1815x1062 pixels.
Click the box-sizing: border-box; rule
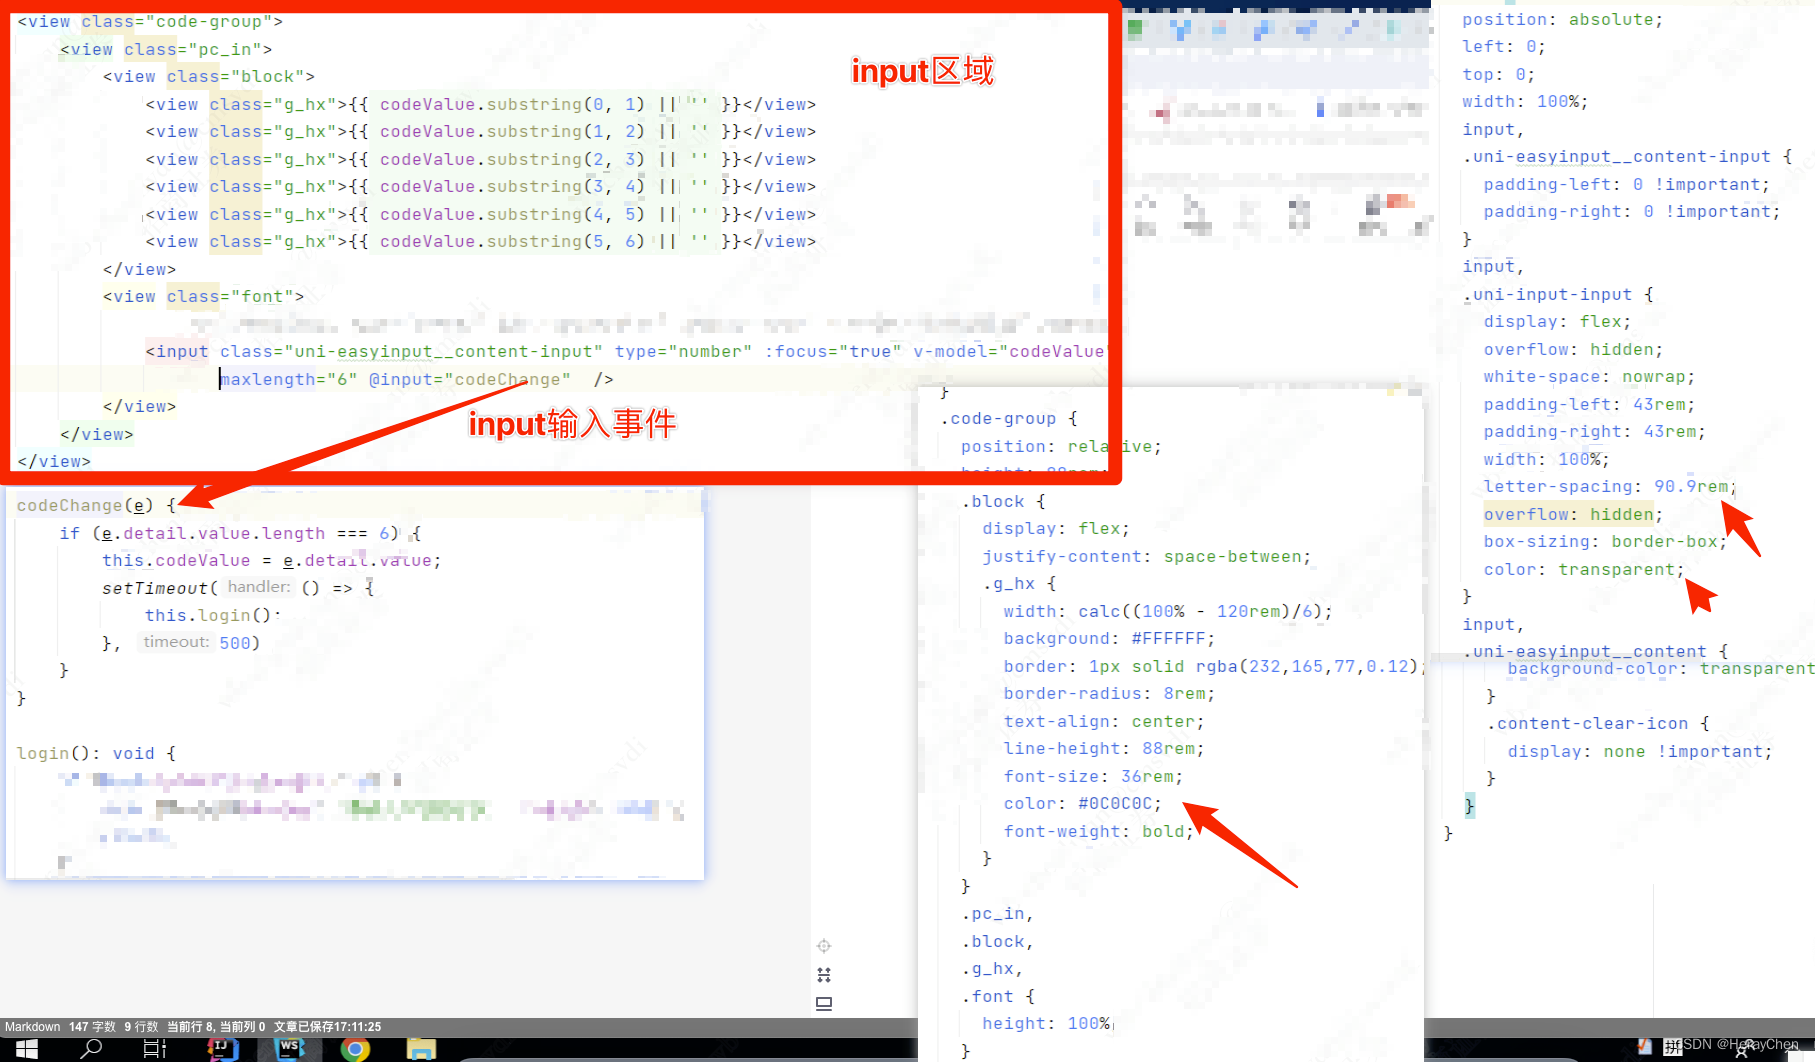(1605, 542)
